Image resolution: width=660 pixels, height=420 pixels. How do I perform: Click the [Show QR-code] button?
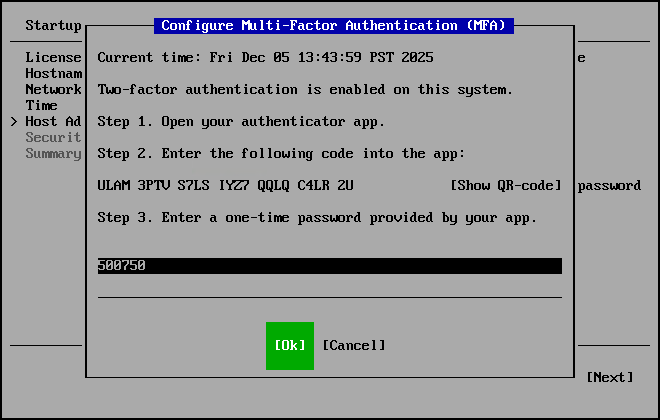click(505, 185)
